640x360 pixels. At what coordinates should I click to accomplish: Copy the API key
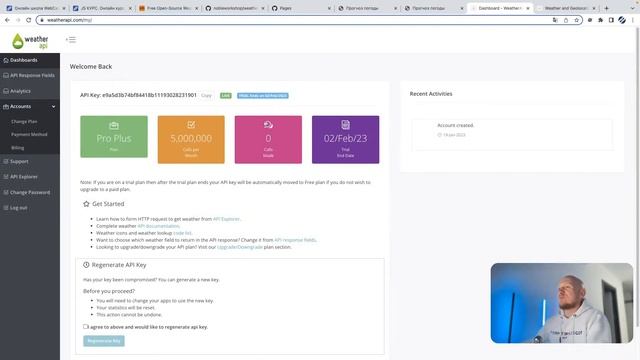[x=207, y=96]
